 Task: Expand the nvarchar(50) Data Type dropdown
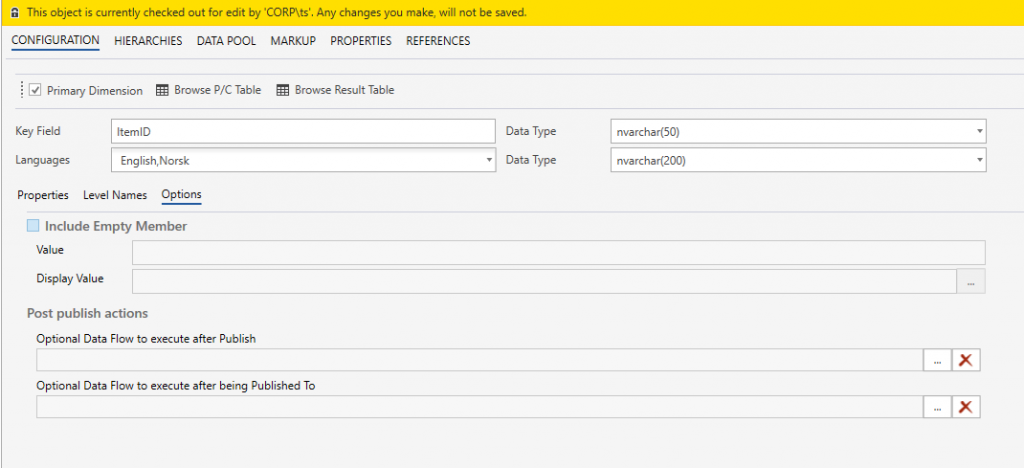click(978, 132)
